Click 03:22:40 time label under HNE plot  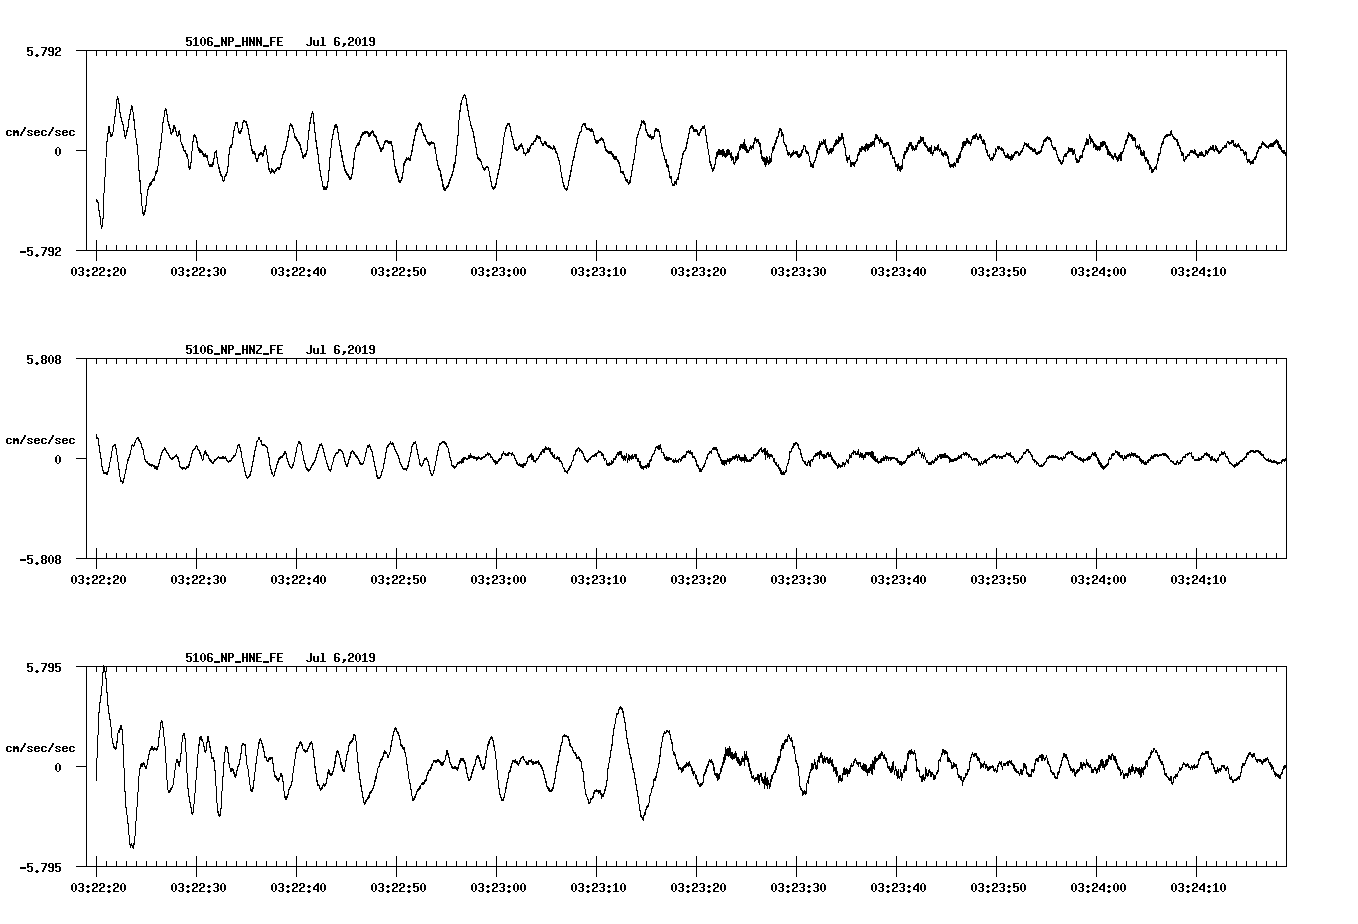point(297,887)
